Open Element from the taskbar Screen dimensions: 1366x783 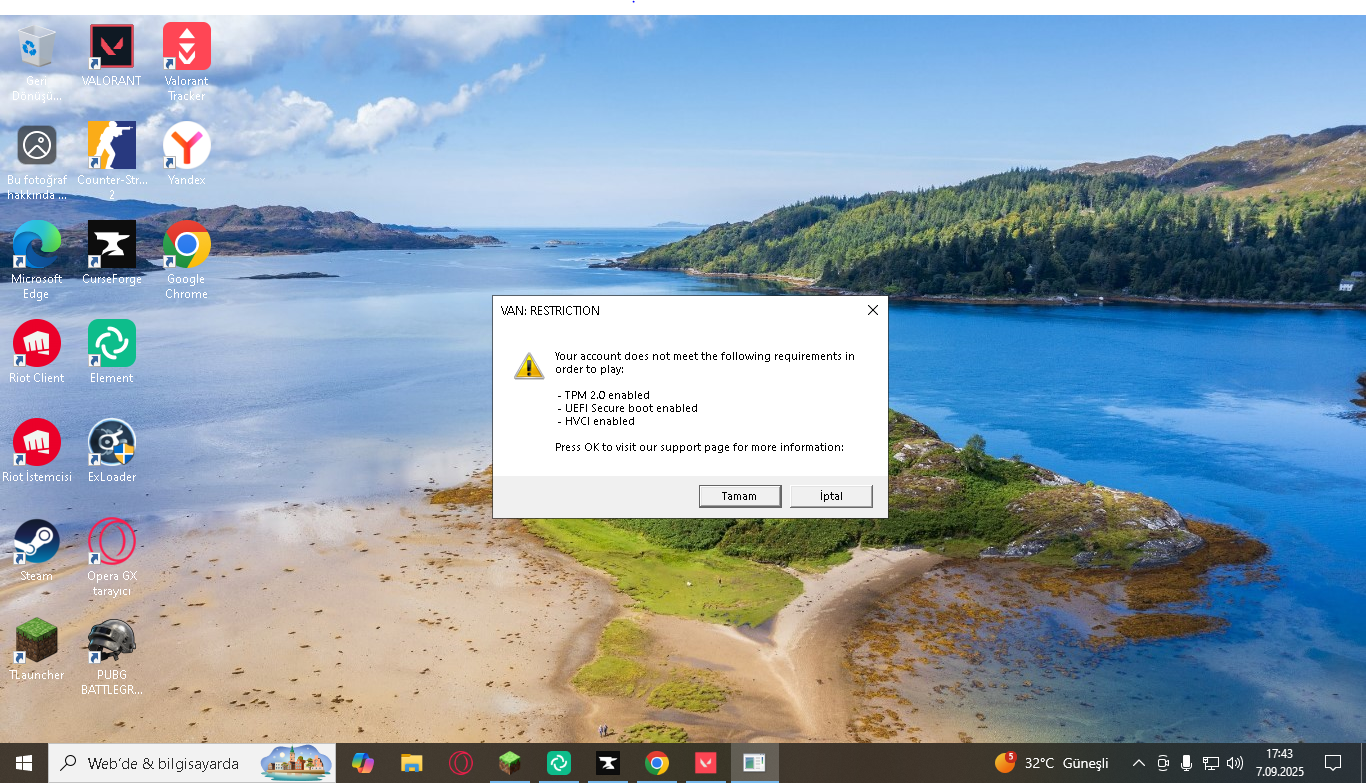pos(559,763)
